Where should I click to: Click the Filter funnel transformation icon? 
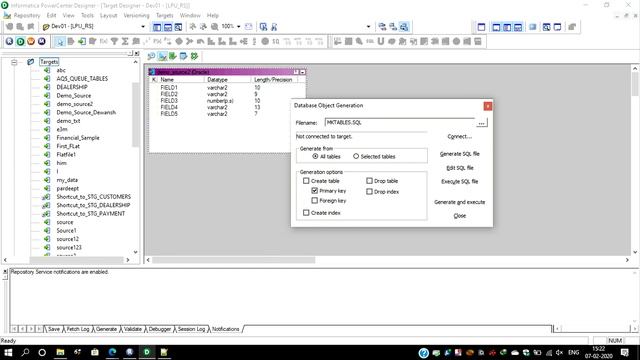click(x=114, y=41)
